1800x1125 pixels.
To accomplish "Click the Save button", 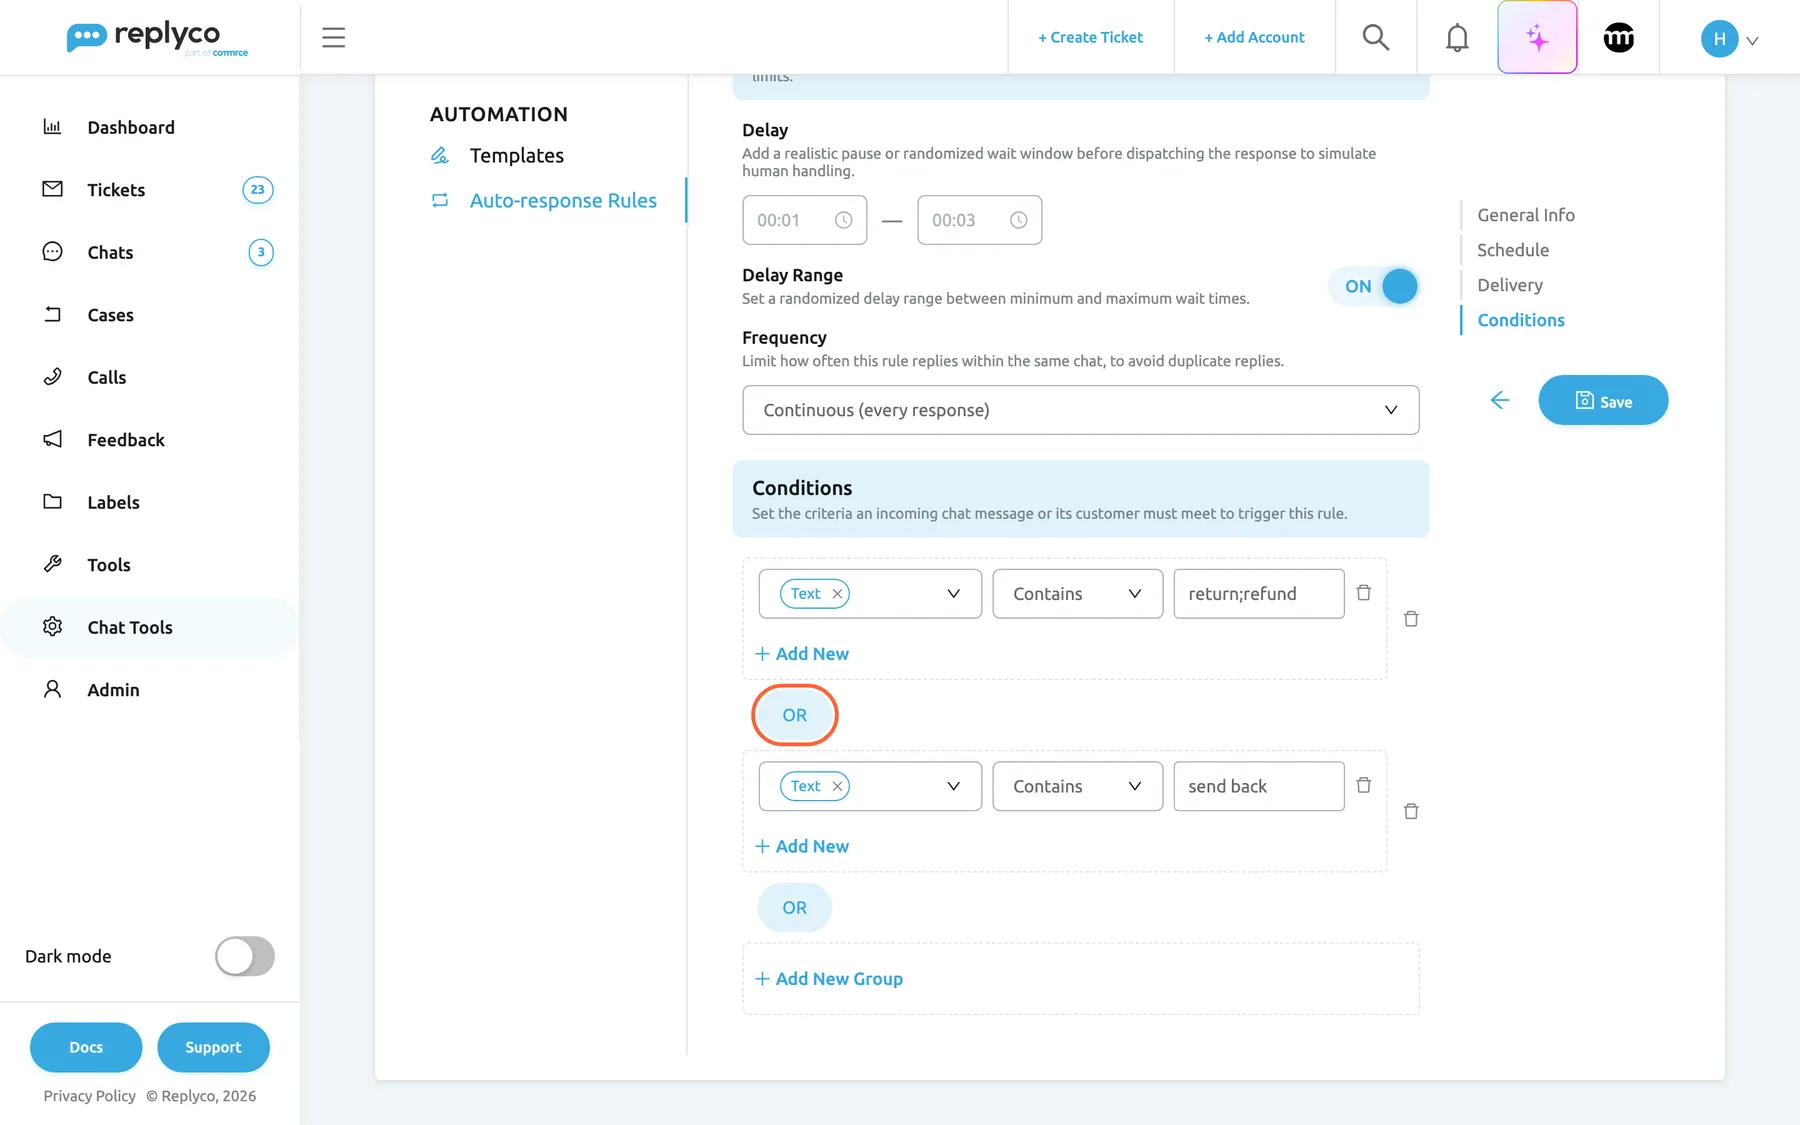I will pos(1603,400).
